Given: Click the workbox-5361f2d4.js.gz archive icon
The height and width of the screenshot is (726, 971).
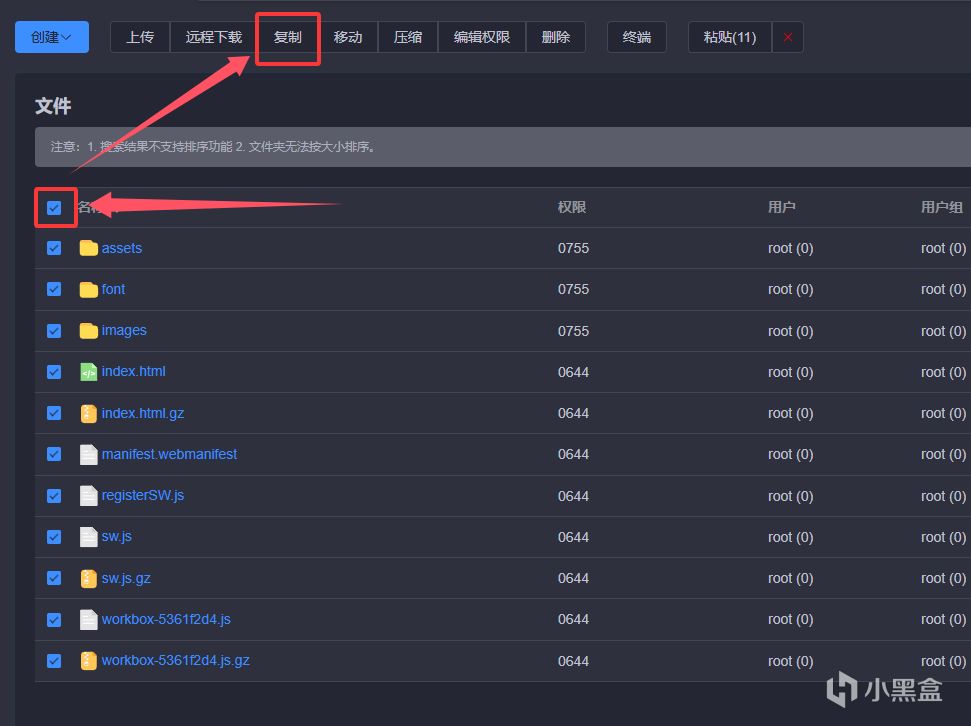Looking at the screenshot, I should click(x=89, y=660).
